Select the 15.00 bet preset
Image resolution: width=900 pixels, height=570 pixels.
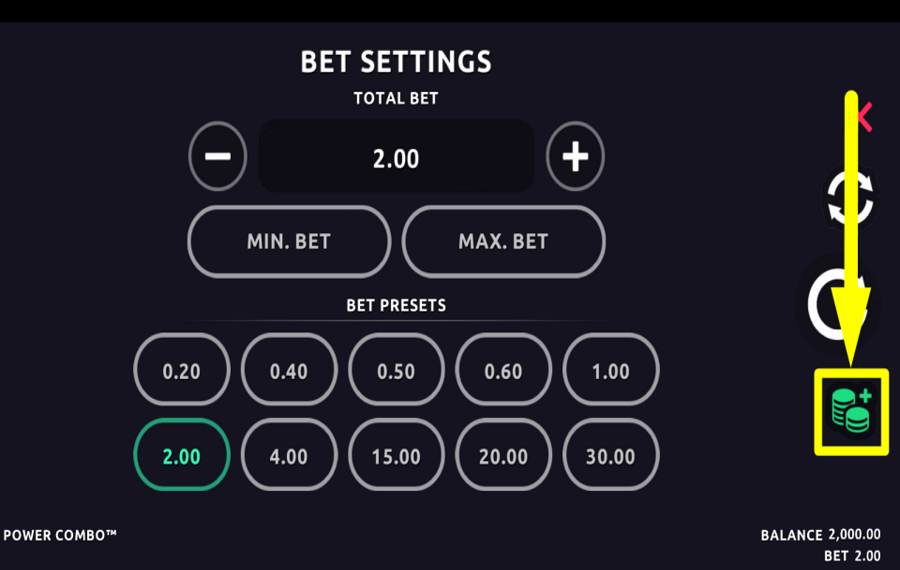[x=396, y=456]
